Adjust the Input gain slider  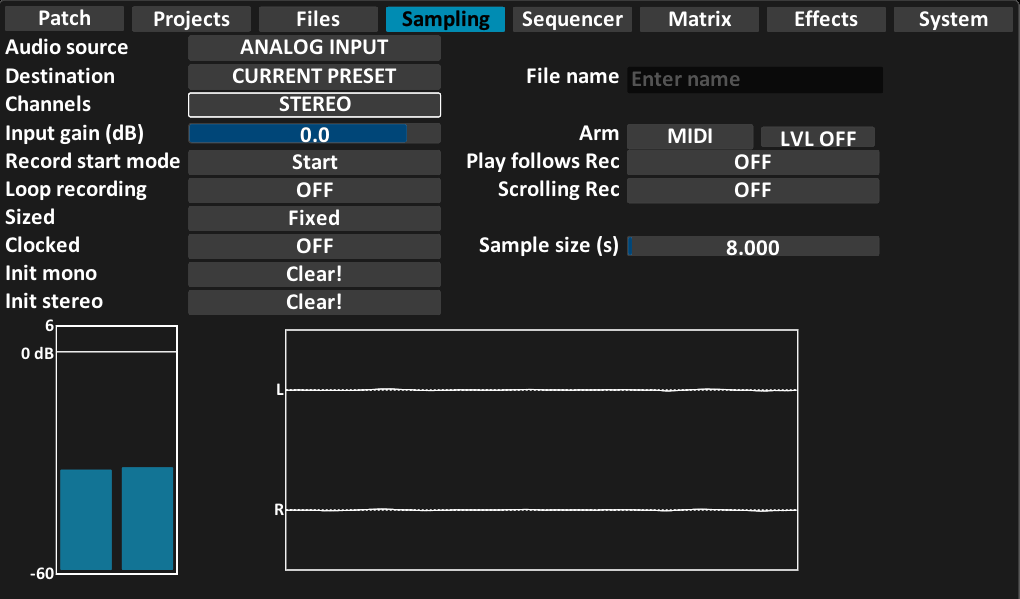click(x=314, y=134)
